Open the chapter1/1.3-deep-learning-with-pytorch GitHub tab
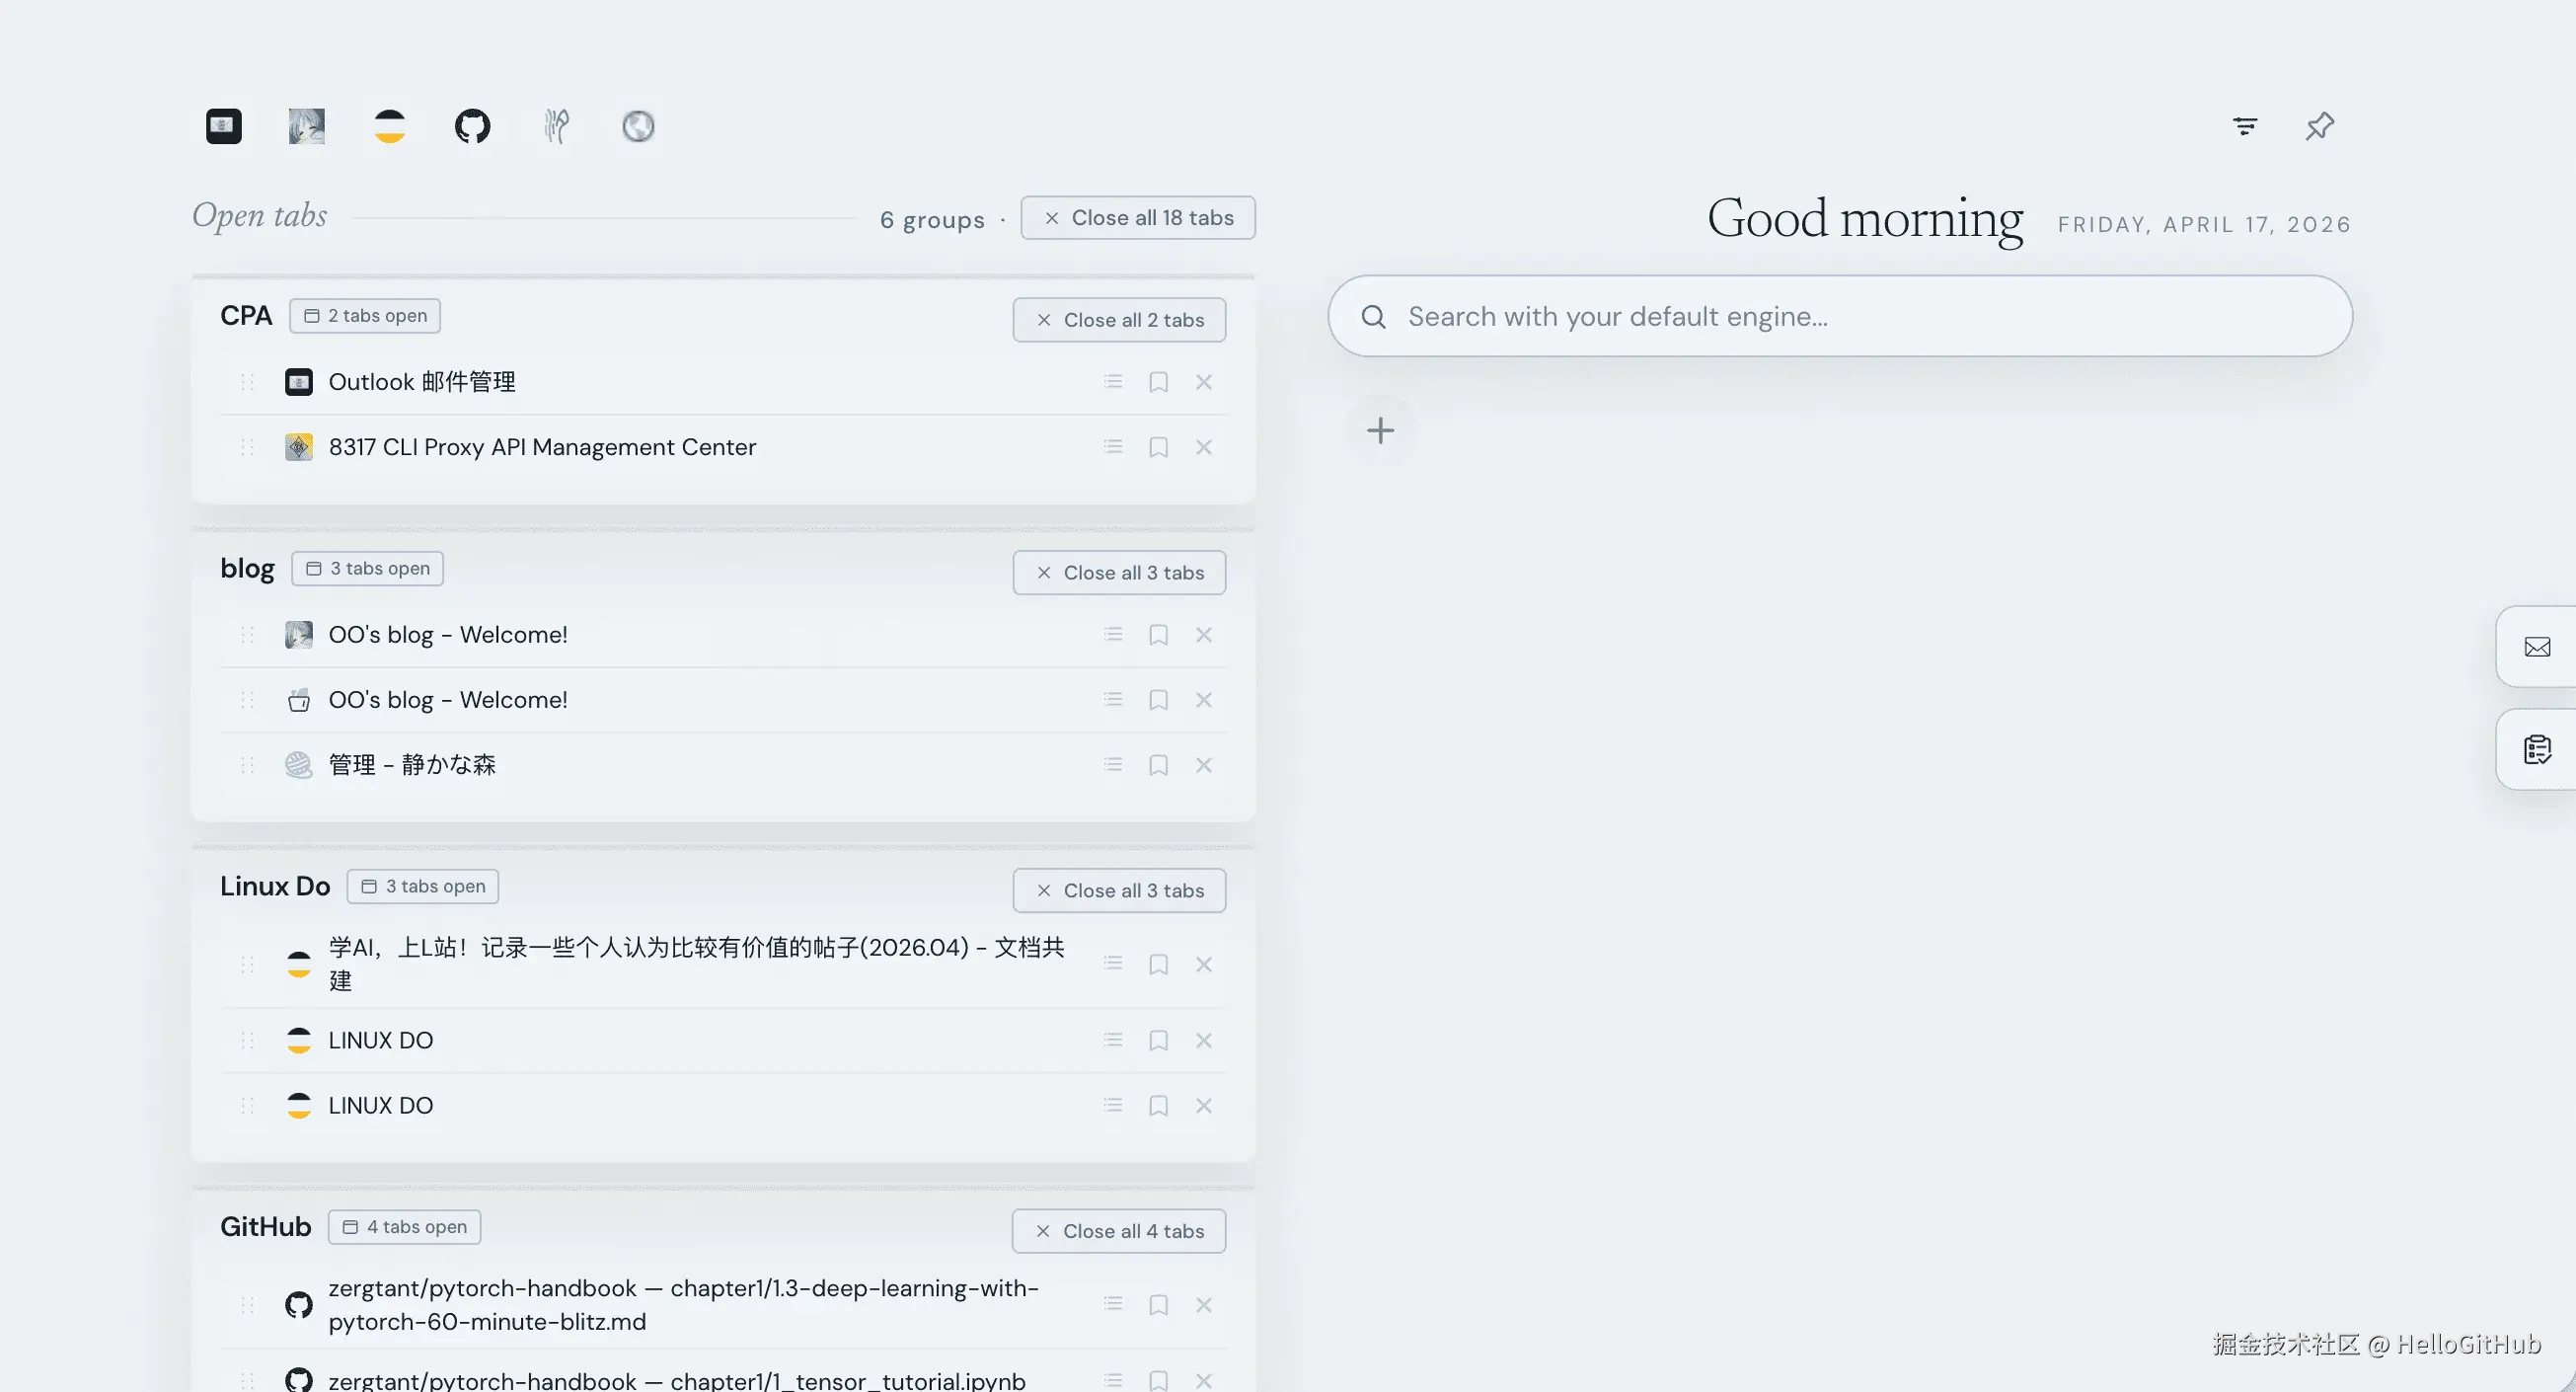The height and width of the screenshot is (1392, 2576). (684, 1305)
